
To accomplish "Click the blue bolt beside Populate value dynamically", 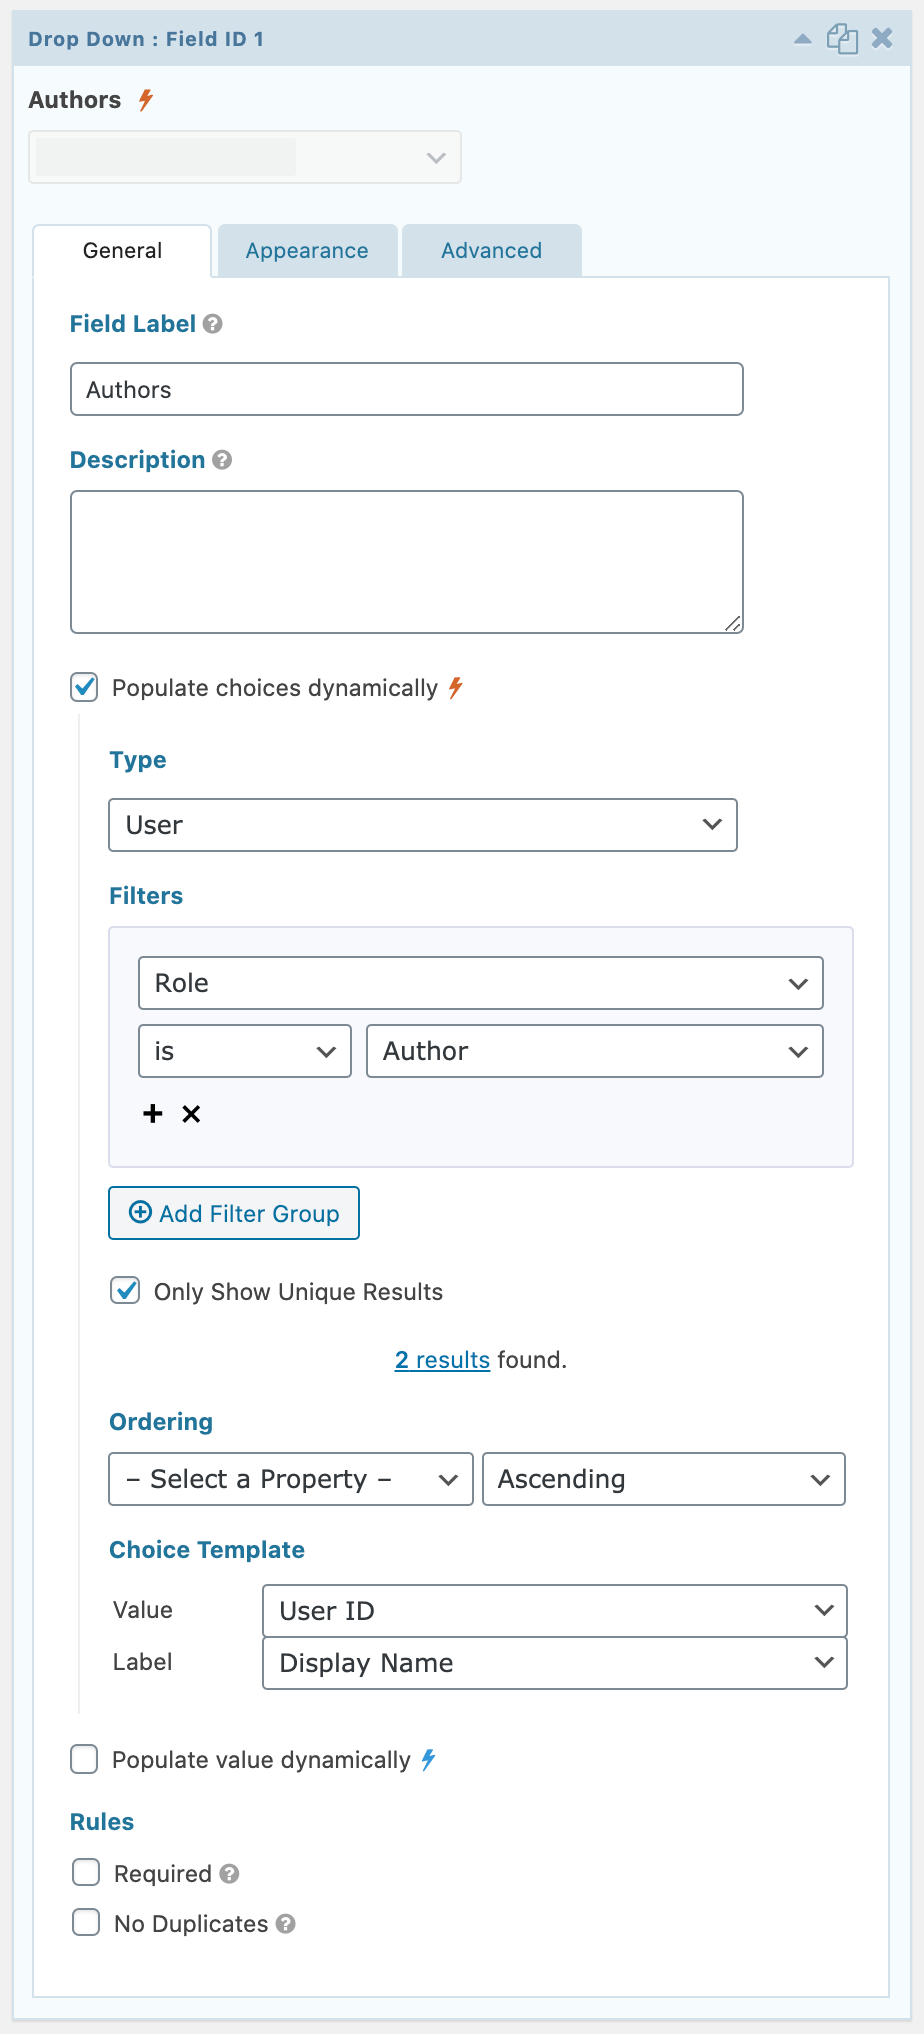I will [428, 1760].
